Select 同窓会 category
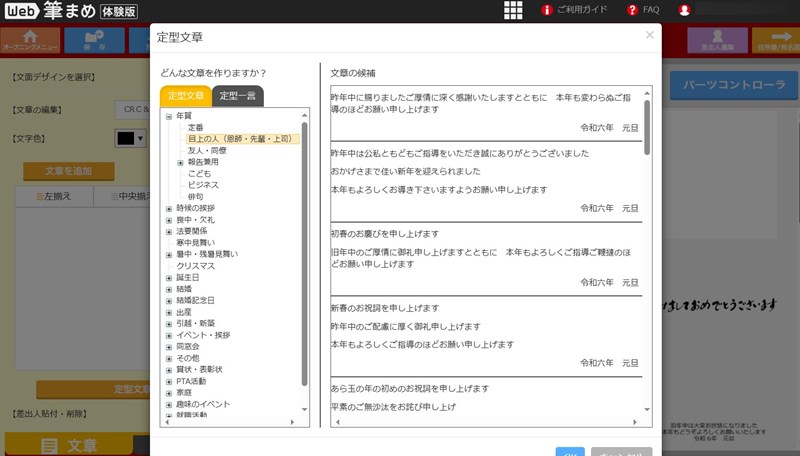The width and height of the screenshot is (800, 456). (x=188, y=346)
